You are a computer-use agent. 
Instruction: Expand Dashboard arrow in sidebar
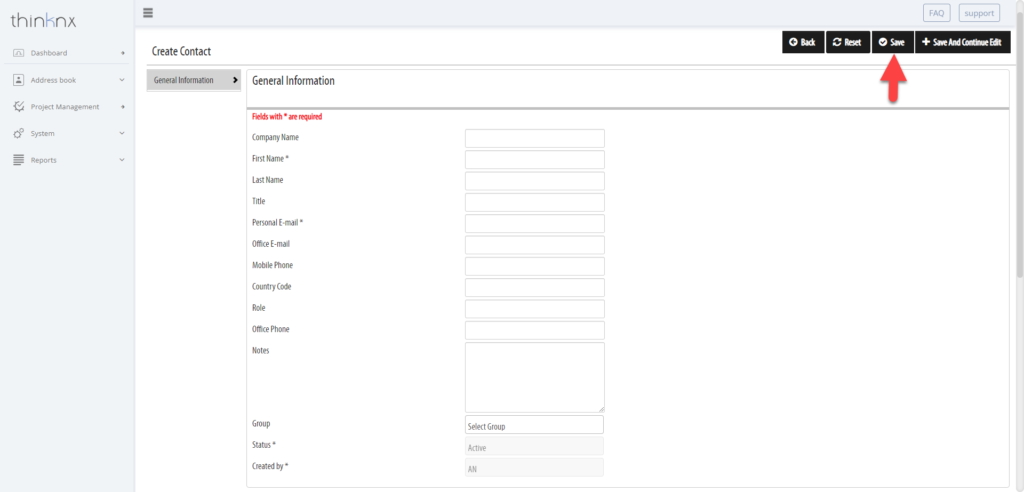123,53
